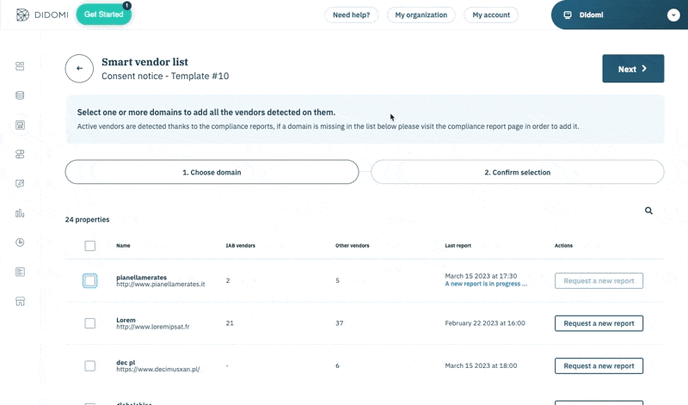Click the search magnifier above the table
The width and height of the screenshot is (688, 405).
pyautogui.click(x=649, y=211)
